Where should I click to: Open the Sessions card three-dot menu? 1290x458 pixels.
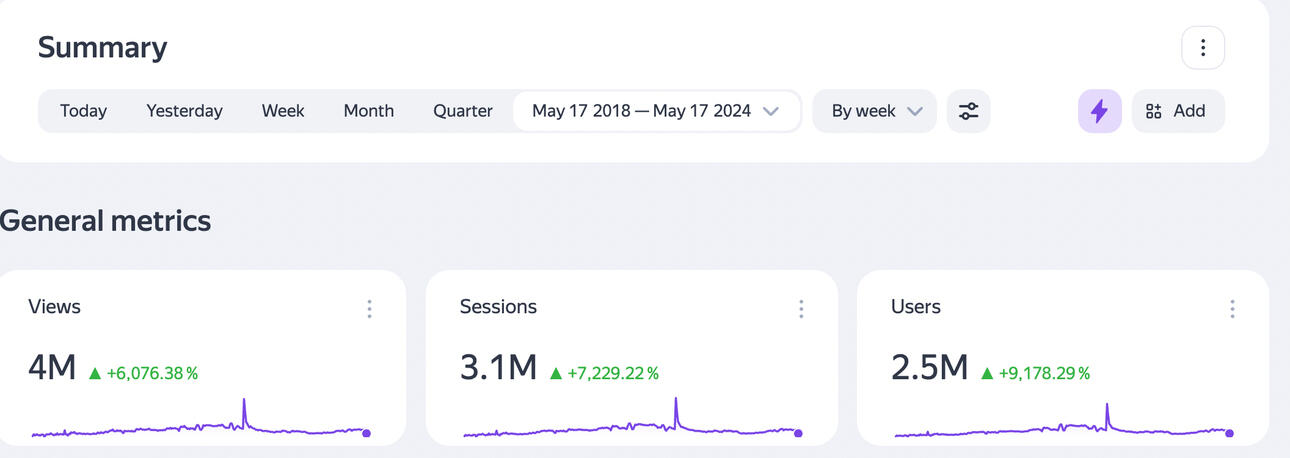point(800,309)
